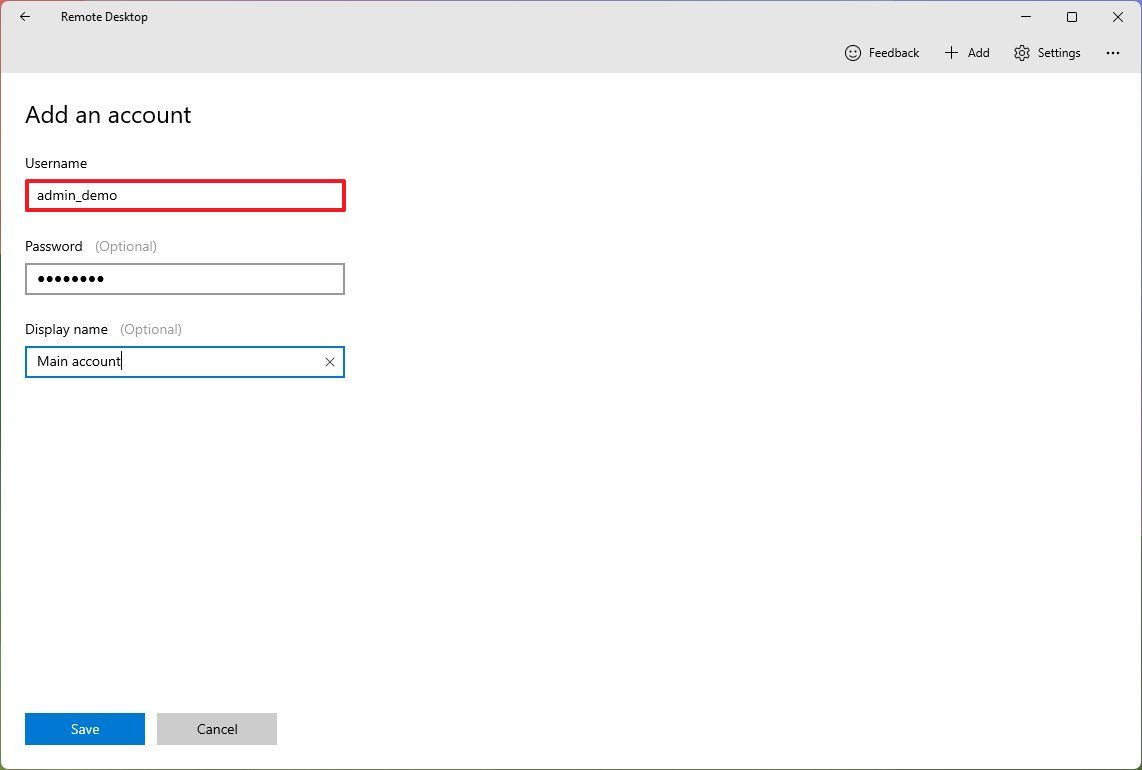Open feedback using the smiley icon
The height and width of the screenshot is (770, 1142).
(x=853, y=53)
